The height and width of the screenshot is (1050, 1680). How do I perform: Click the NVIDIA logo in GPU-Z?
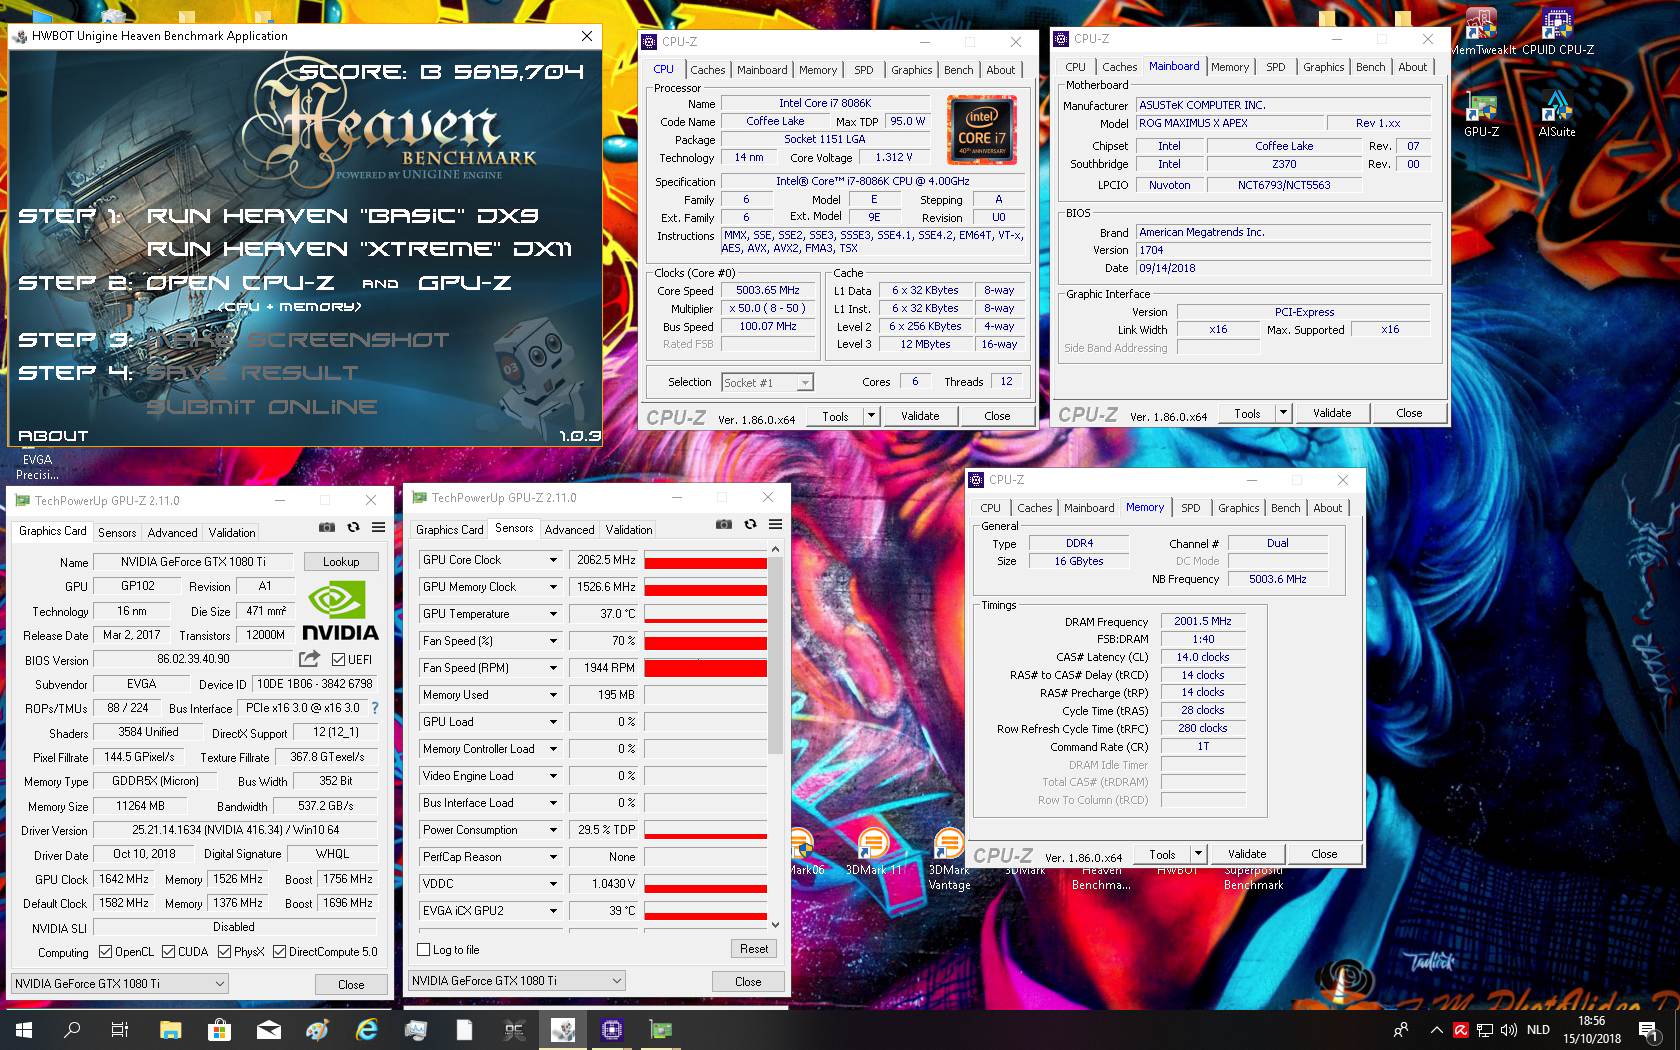tap(341, 611)
